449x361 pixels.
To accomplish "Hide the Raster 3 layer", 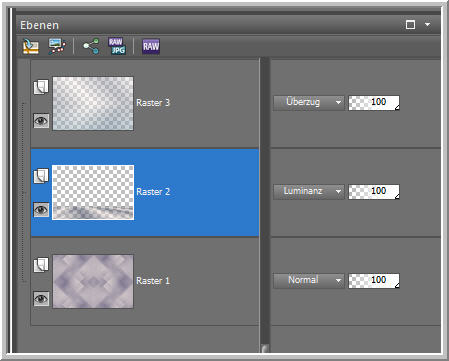I will (x=41, y=120).
